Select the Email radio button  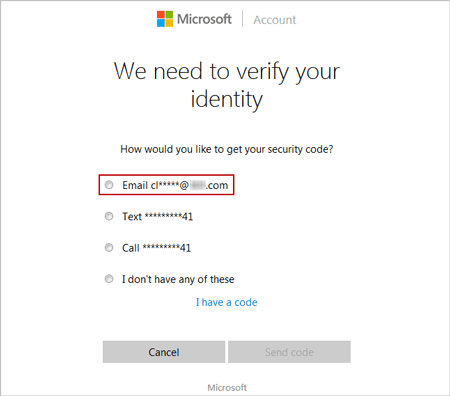(x=109, y=185)
